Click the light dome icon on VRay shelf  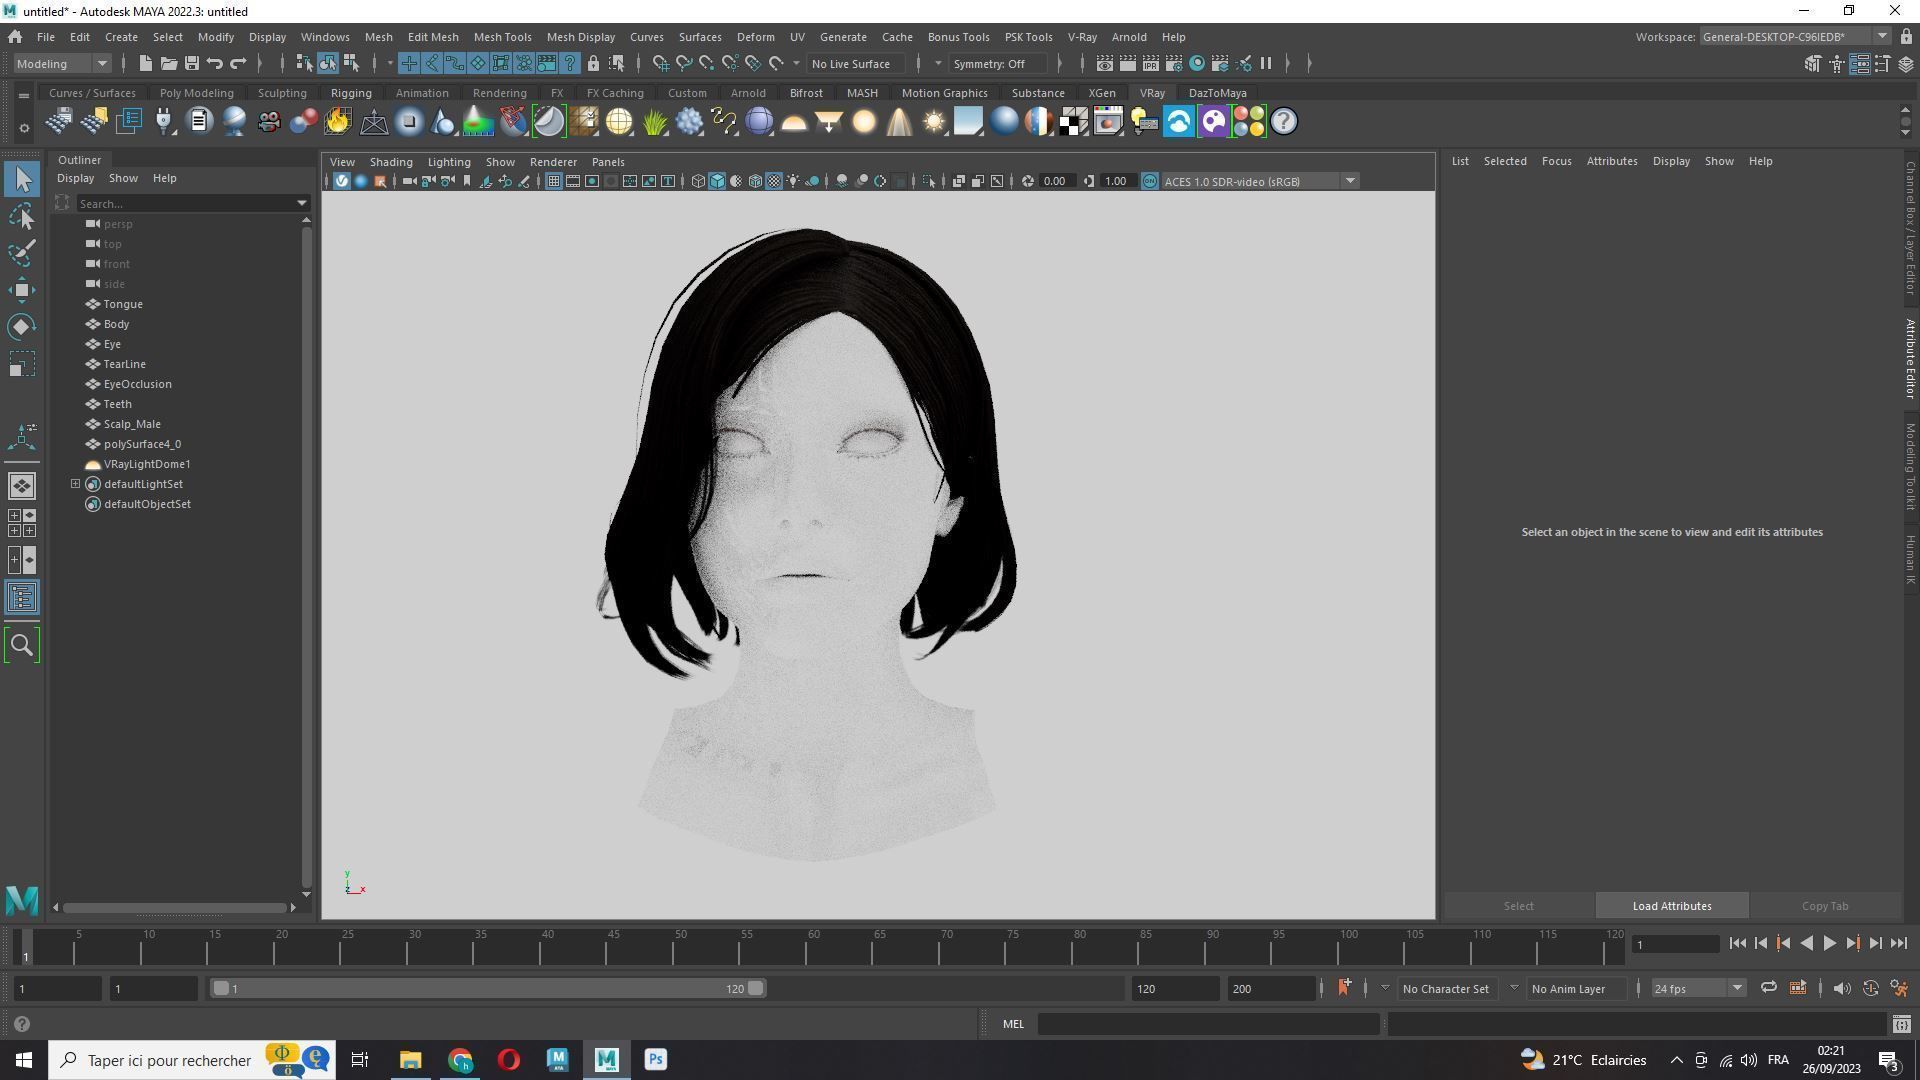coord(794,122)
